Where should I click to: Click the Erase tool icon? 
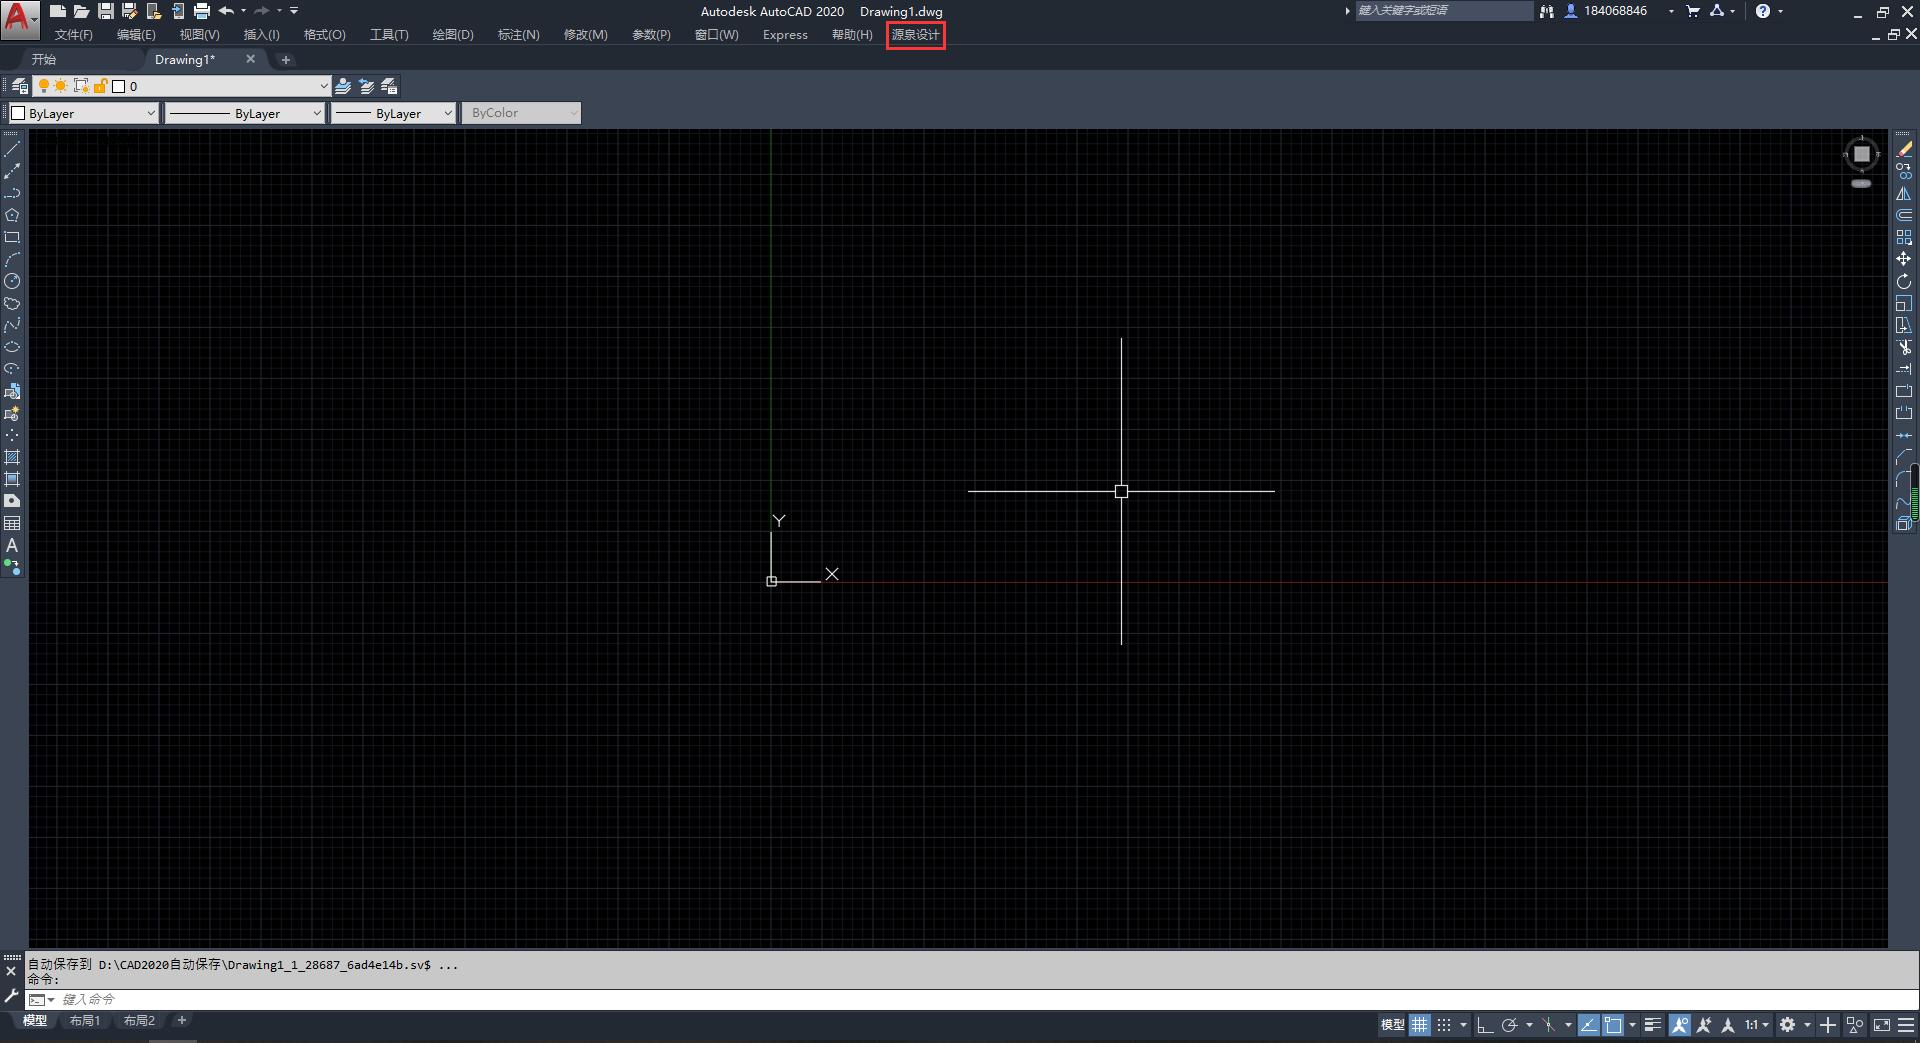[x=1903, y=149]
